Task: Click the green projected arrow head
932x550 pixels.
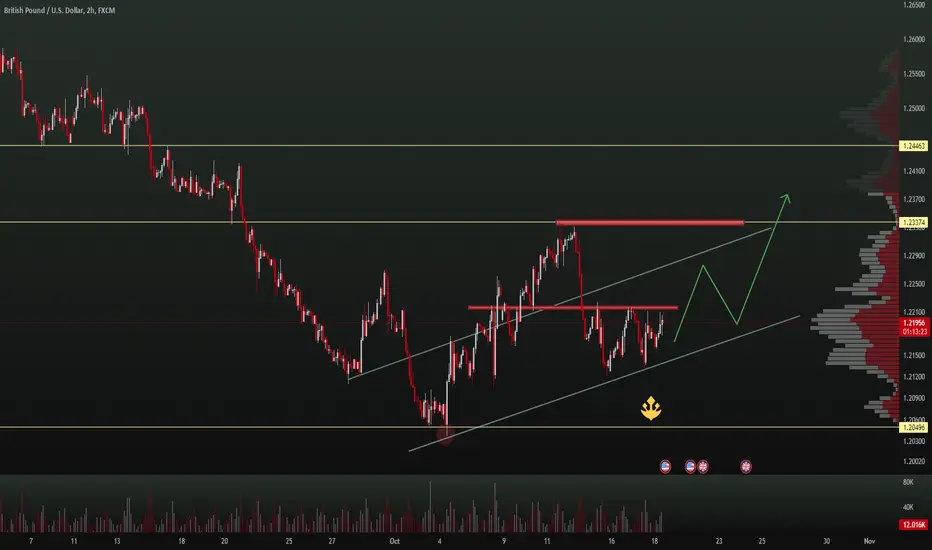Action: tap(786, 198)
